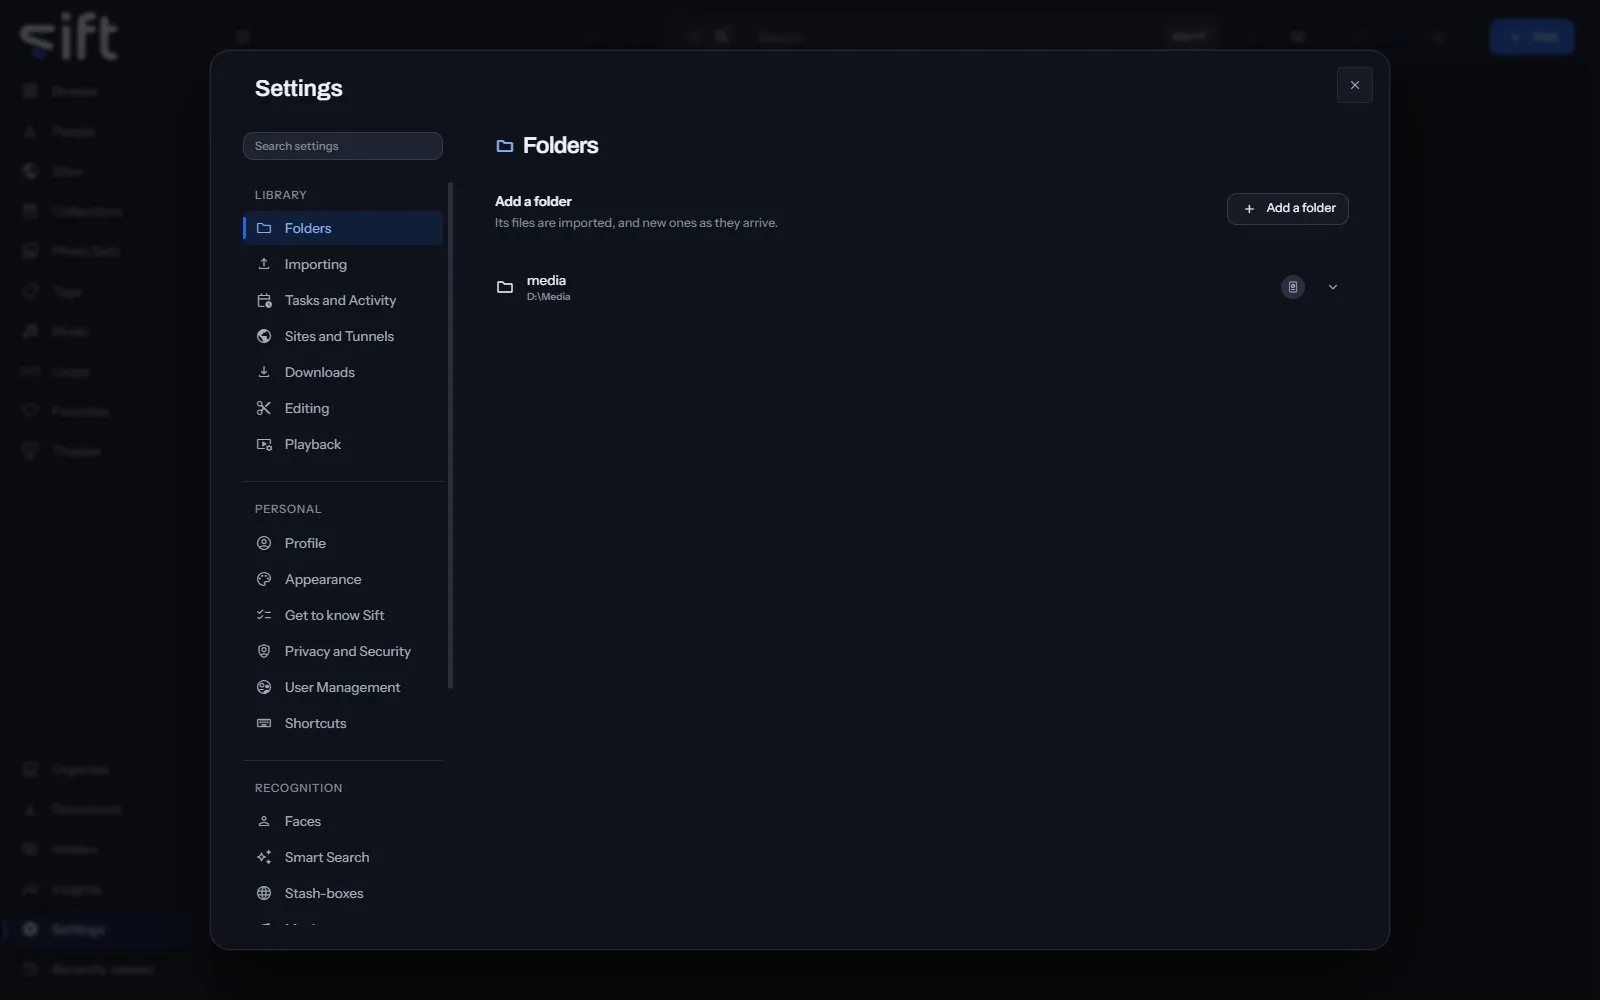Click the Add a folder button

1288,208
